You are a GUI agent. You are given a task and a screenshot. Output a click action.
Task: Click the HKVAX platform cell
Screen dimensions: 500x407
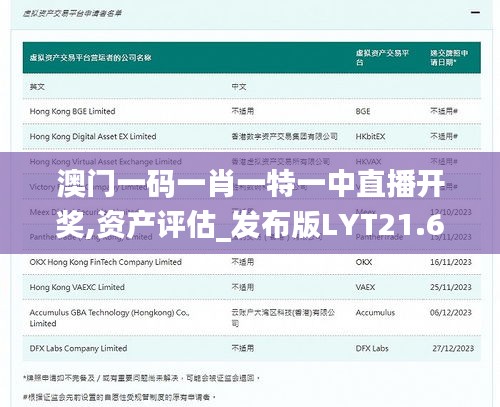[x=368, y=162]
